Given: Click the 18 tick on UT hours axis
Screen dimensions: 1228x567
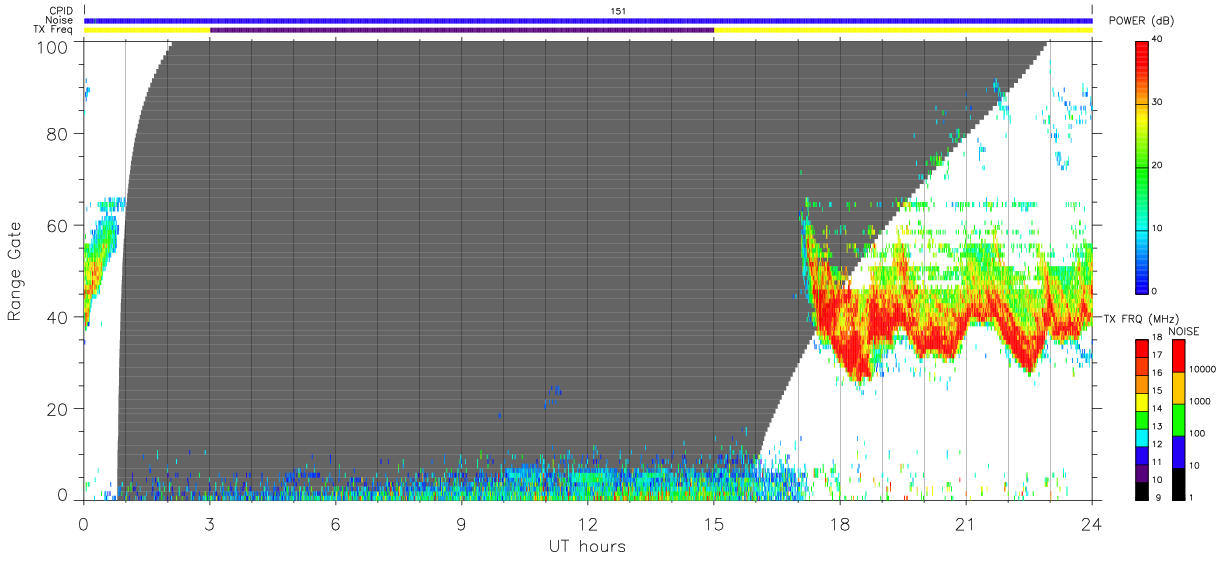Looking at the screenshot, I should click(x=840, y=524).
